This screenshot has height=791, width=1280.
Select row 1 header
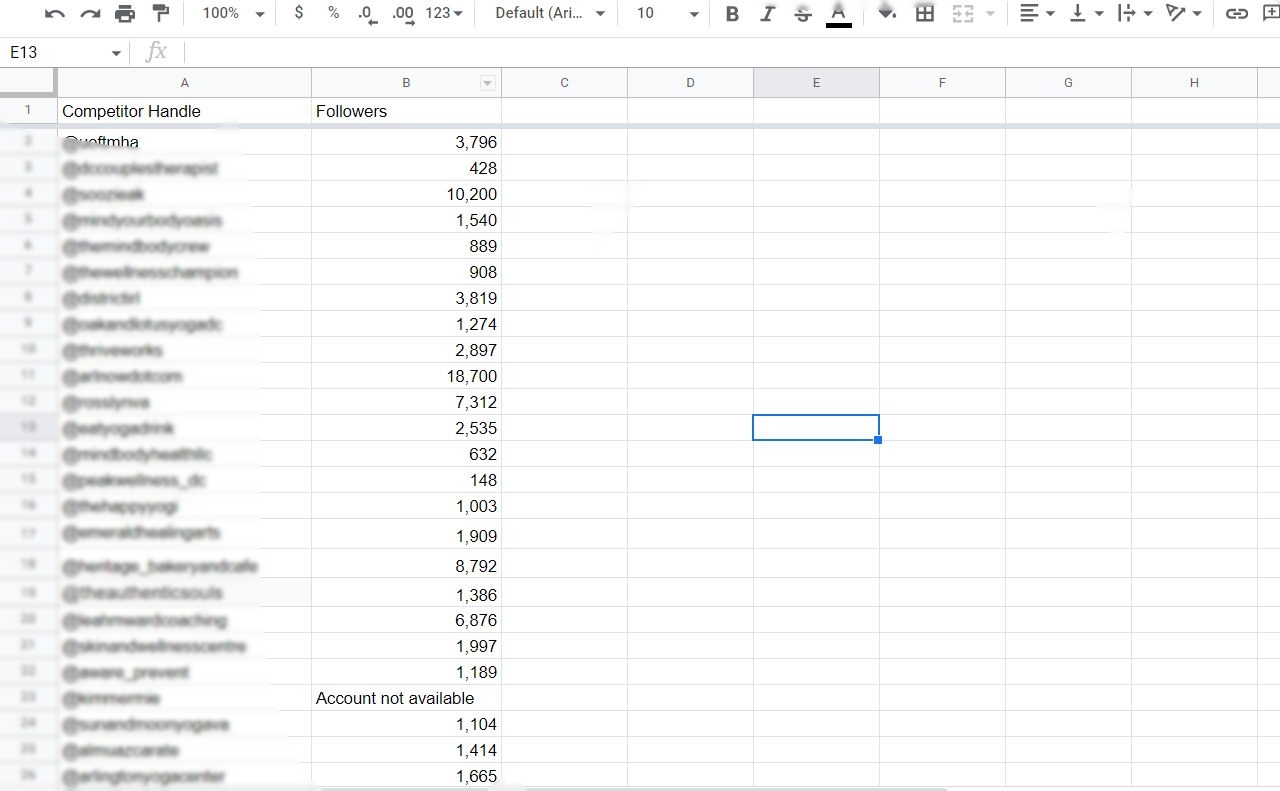(28, 111)
